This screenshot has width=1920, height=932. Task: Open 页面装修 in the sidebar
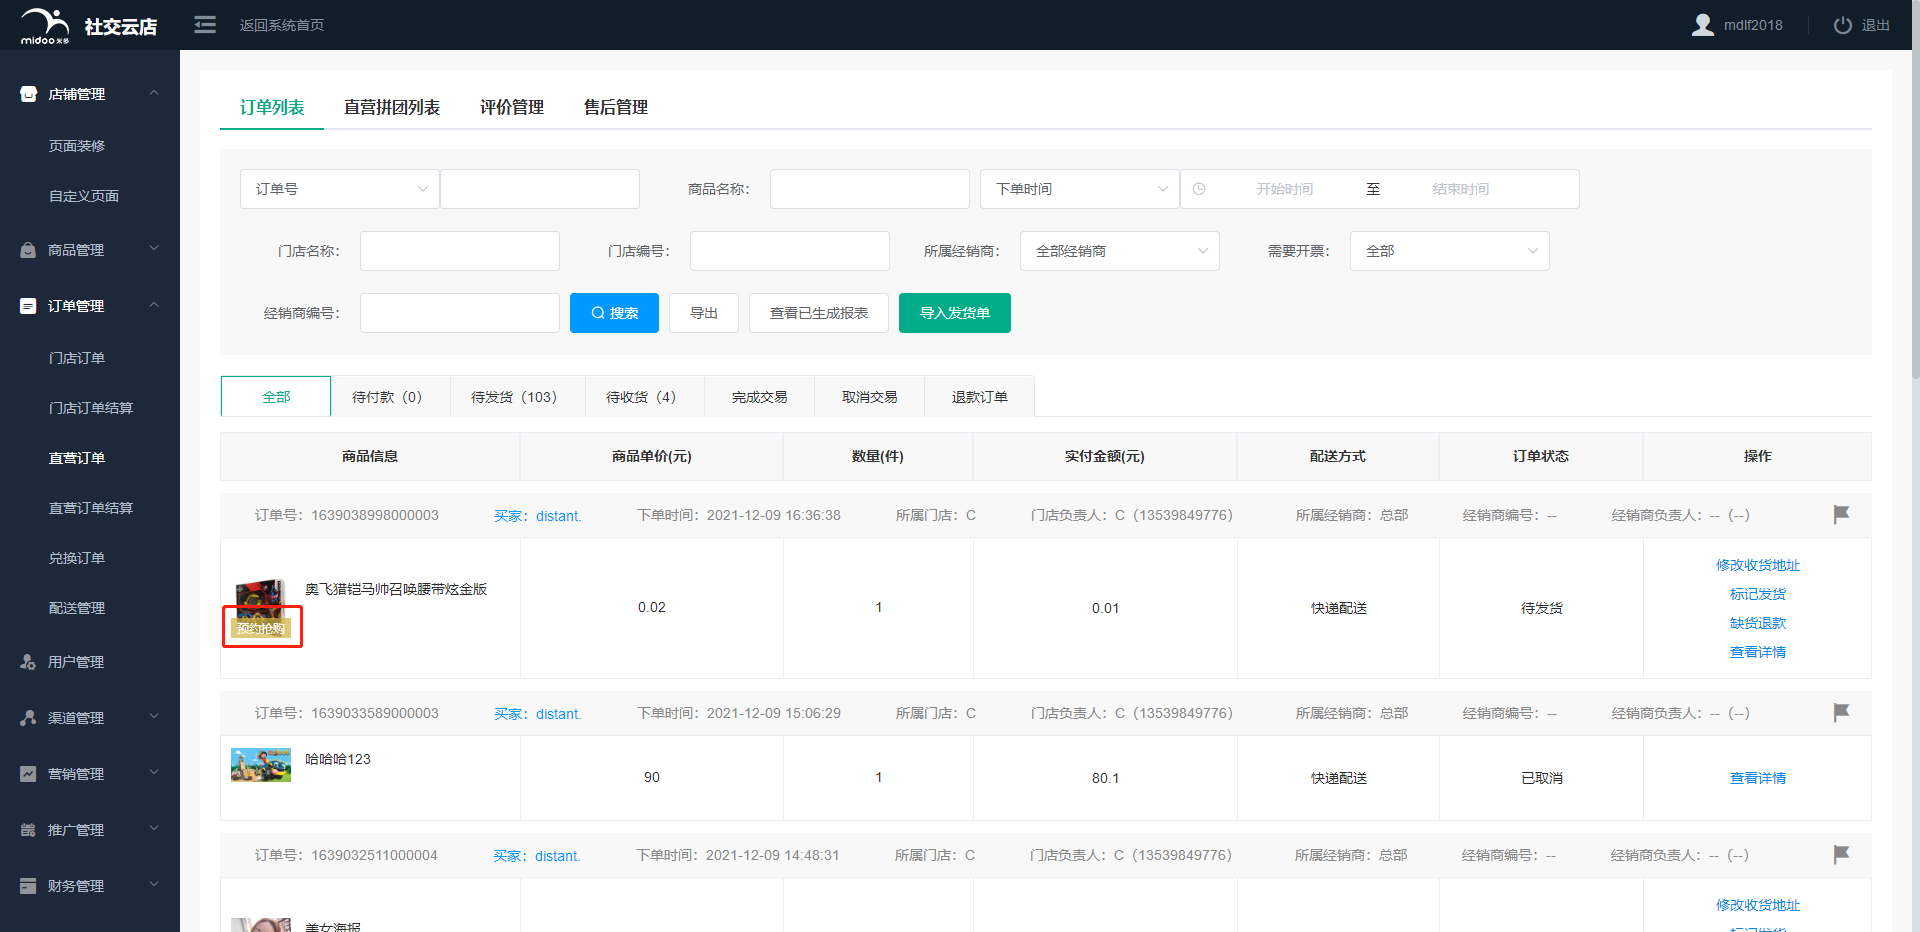[77, 146]
